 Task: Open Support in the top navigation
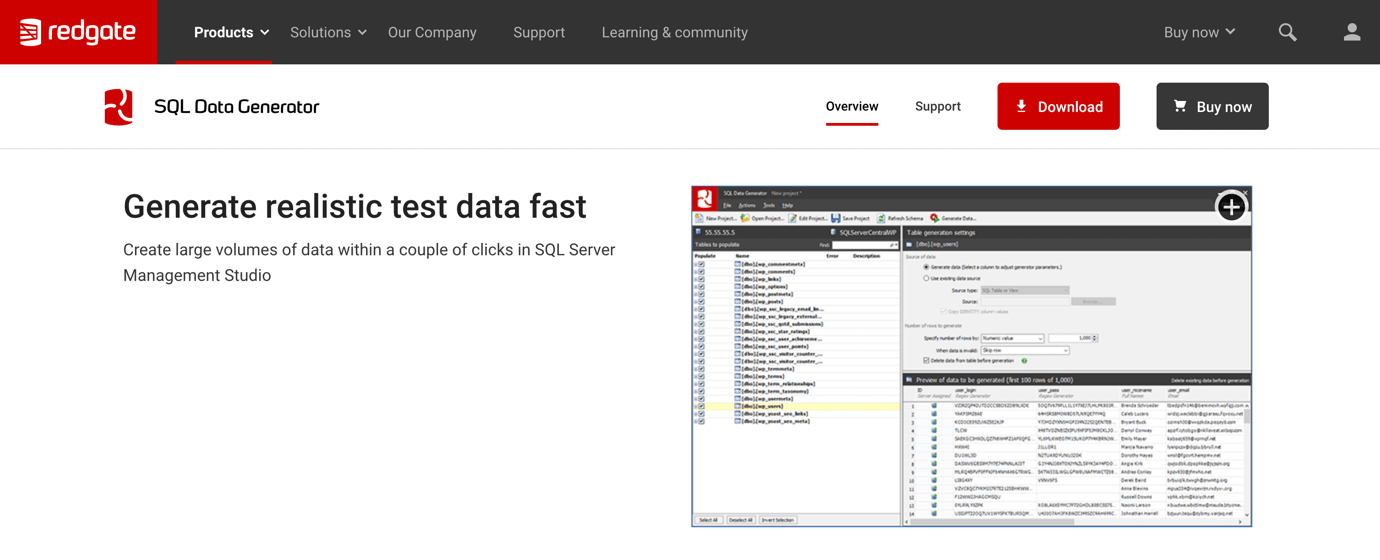539,32
